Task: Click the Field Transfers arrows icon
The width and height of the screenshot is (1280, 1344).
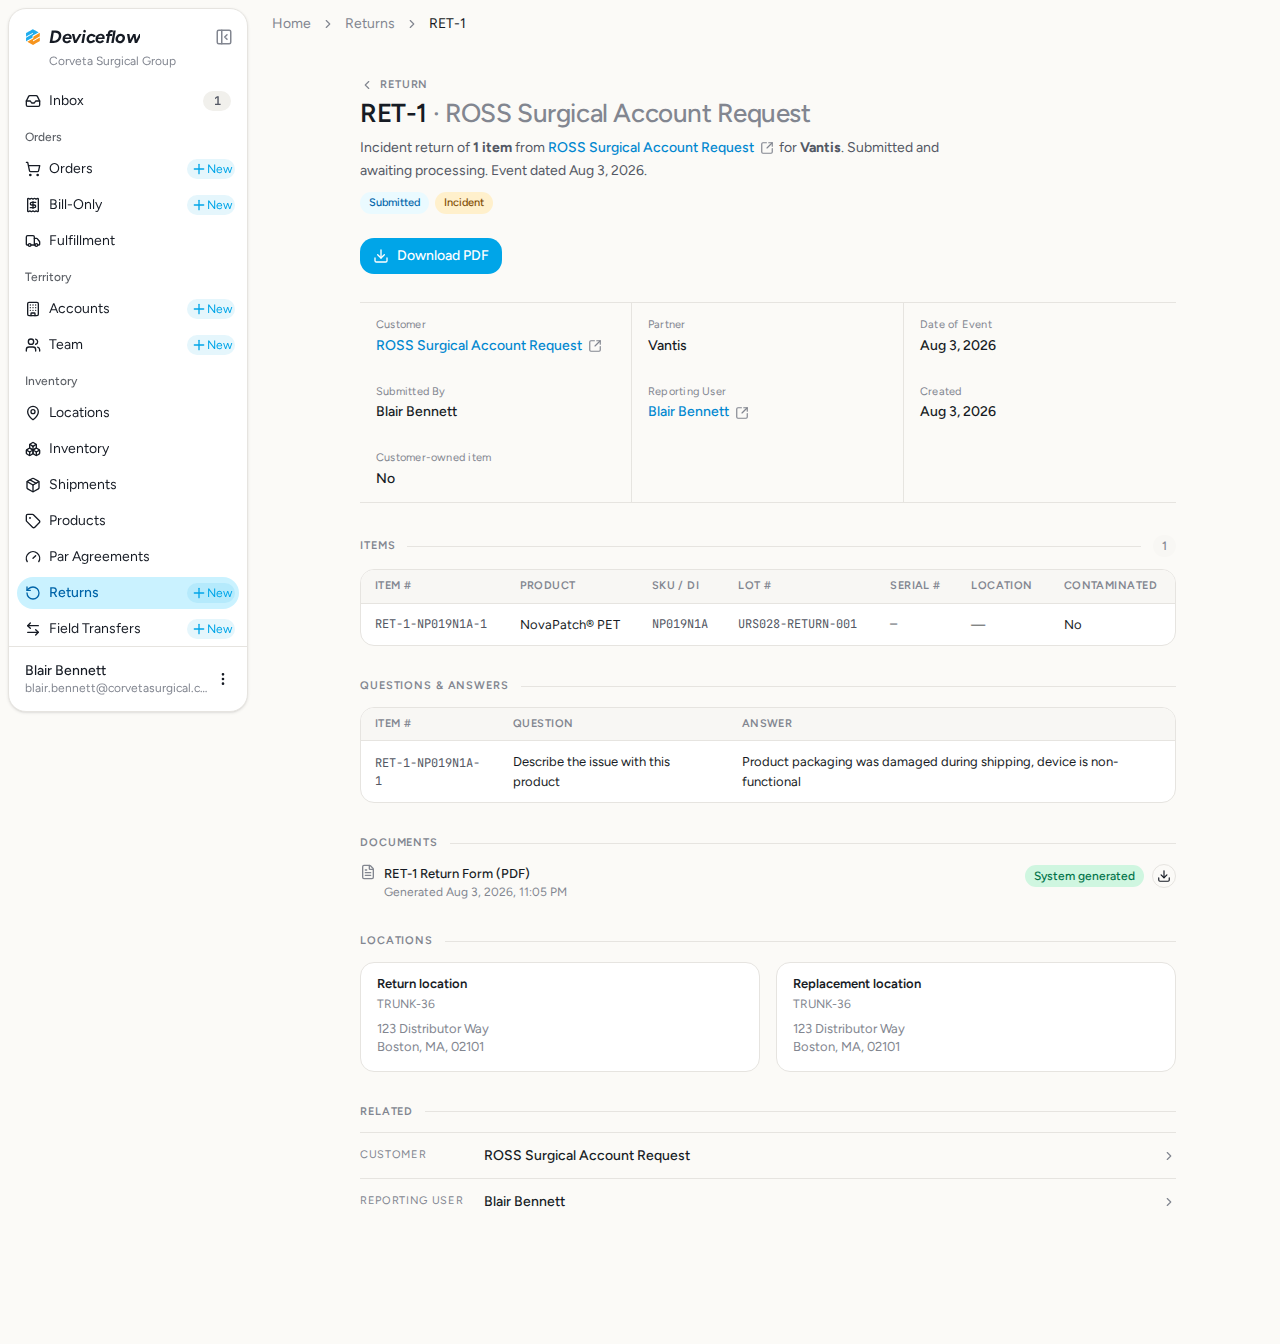Action: 33,629
